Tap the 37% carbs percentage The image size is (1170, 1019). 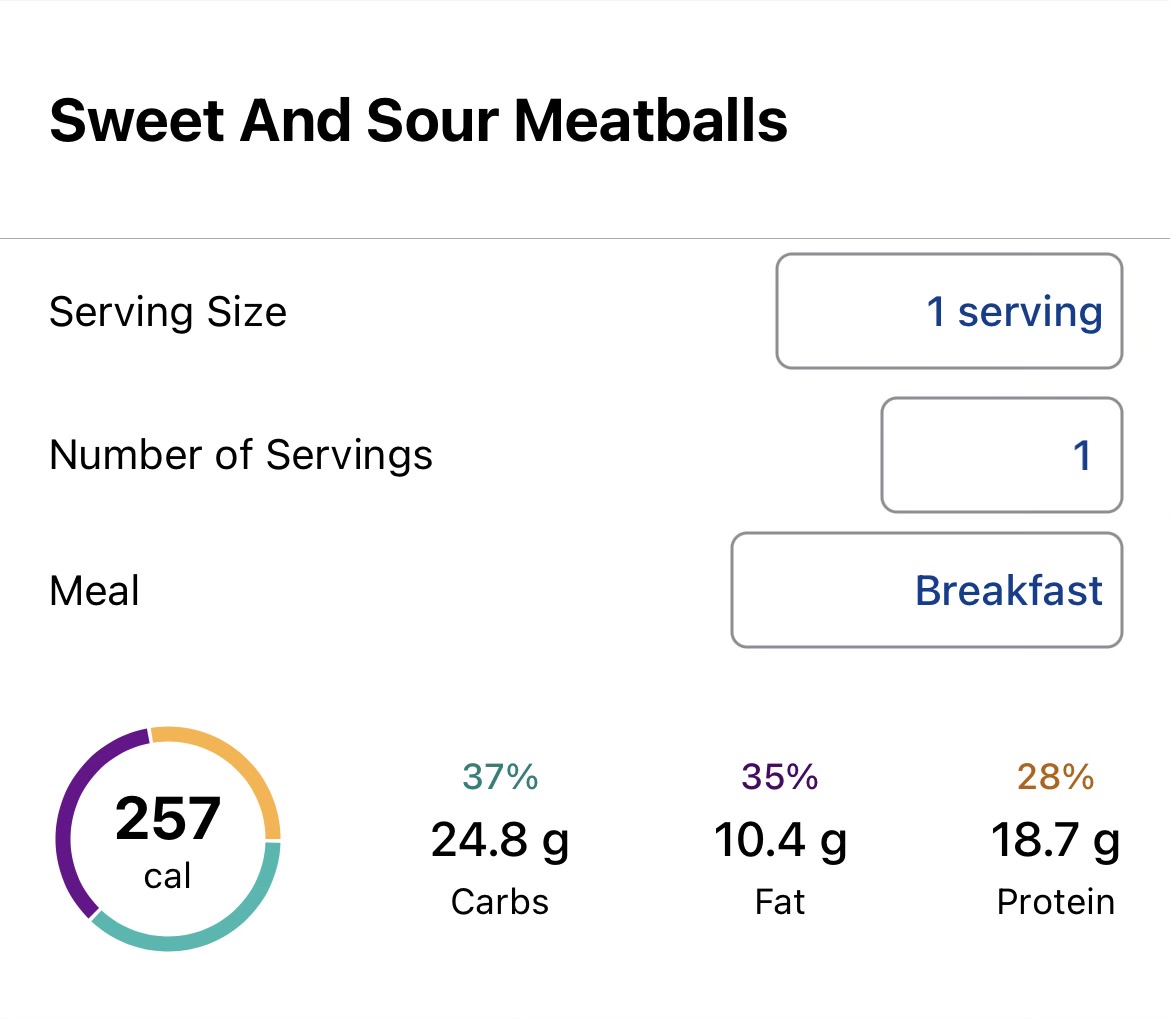pos(500,776)
